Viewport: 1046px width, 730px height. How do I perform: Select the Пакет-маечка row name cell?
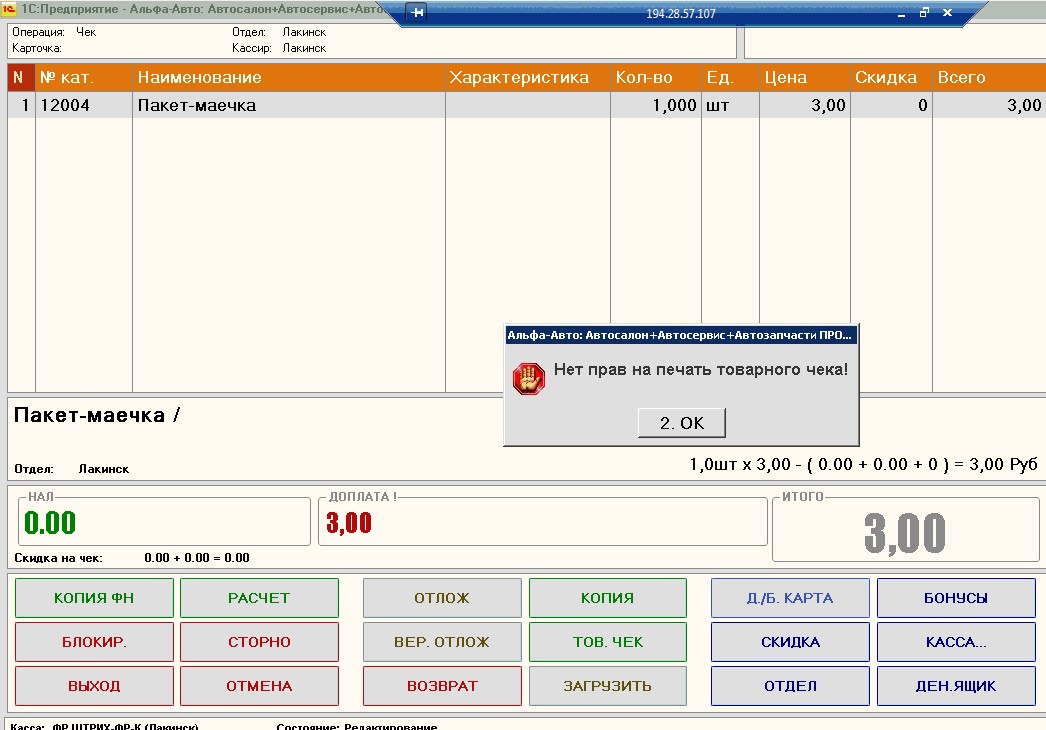[288, 105]
